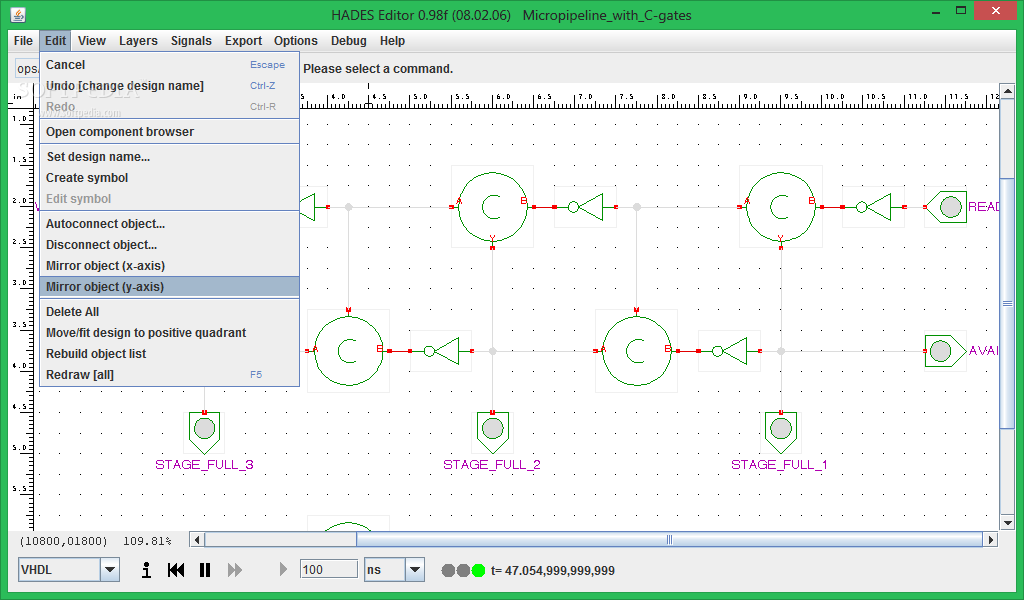Click the green simulation status light
This screenshot has width=1024, height=600.
479,571
